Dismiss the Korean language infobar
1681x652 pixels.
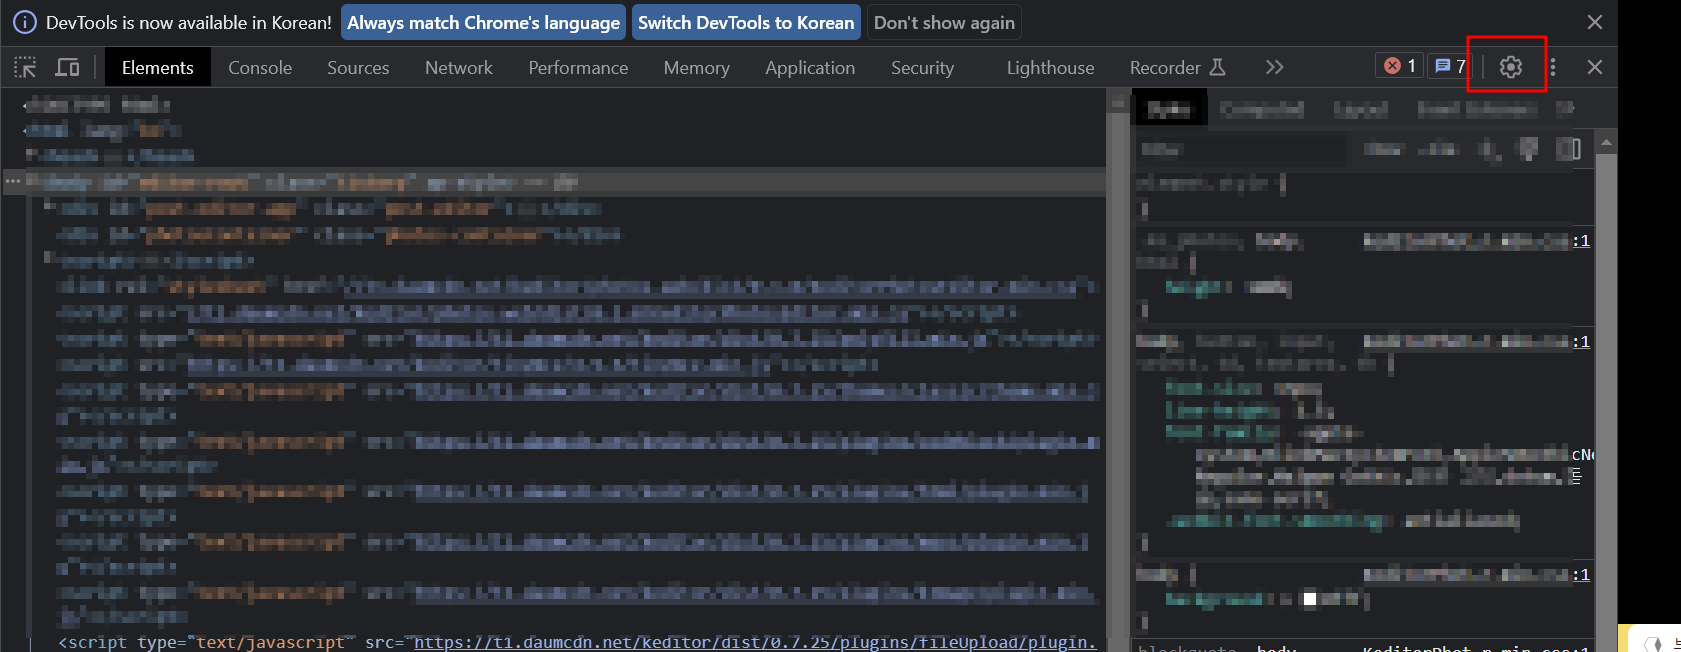coord(1594,22)
